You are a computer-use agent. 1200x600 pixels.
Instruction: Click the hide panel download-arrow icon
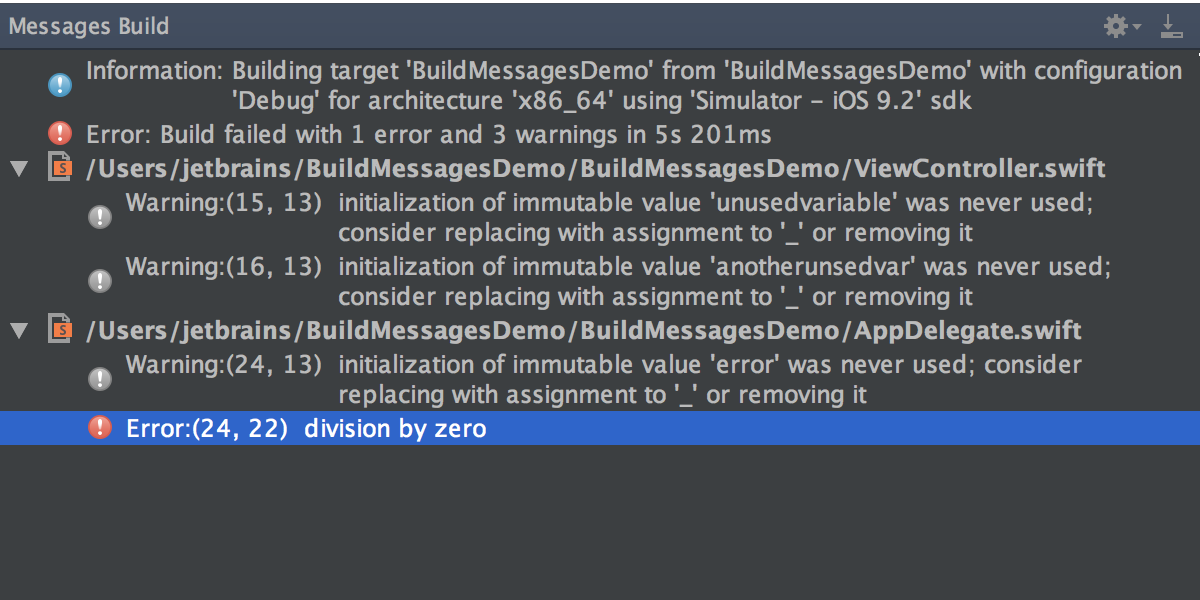[1172, 27]
